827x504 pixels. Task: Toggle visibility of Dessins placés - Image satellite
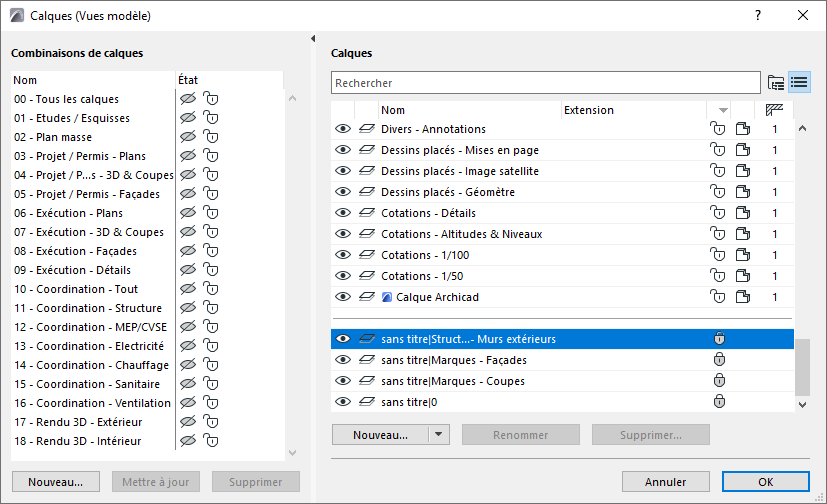point(343,171)
